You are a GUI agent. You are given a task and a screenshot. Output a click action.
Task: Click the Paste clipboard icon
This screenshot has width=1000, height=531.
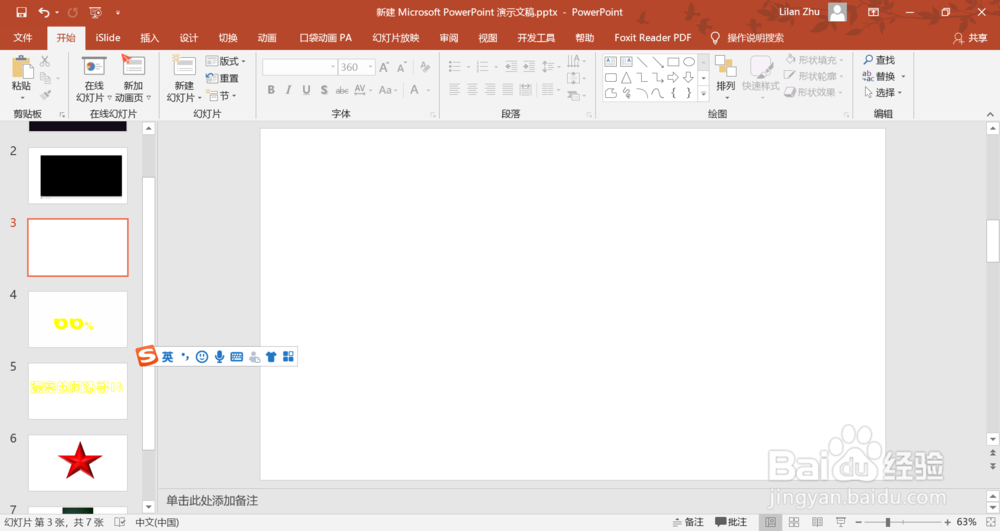[x=22, y=66]
